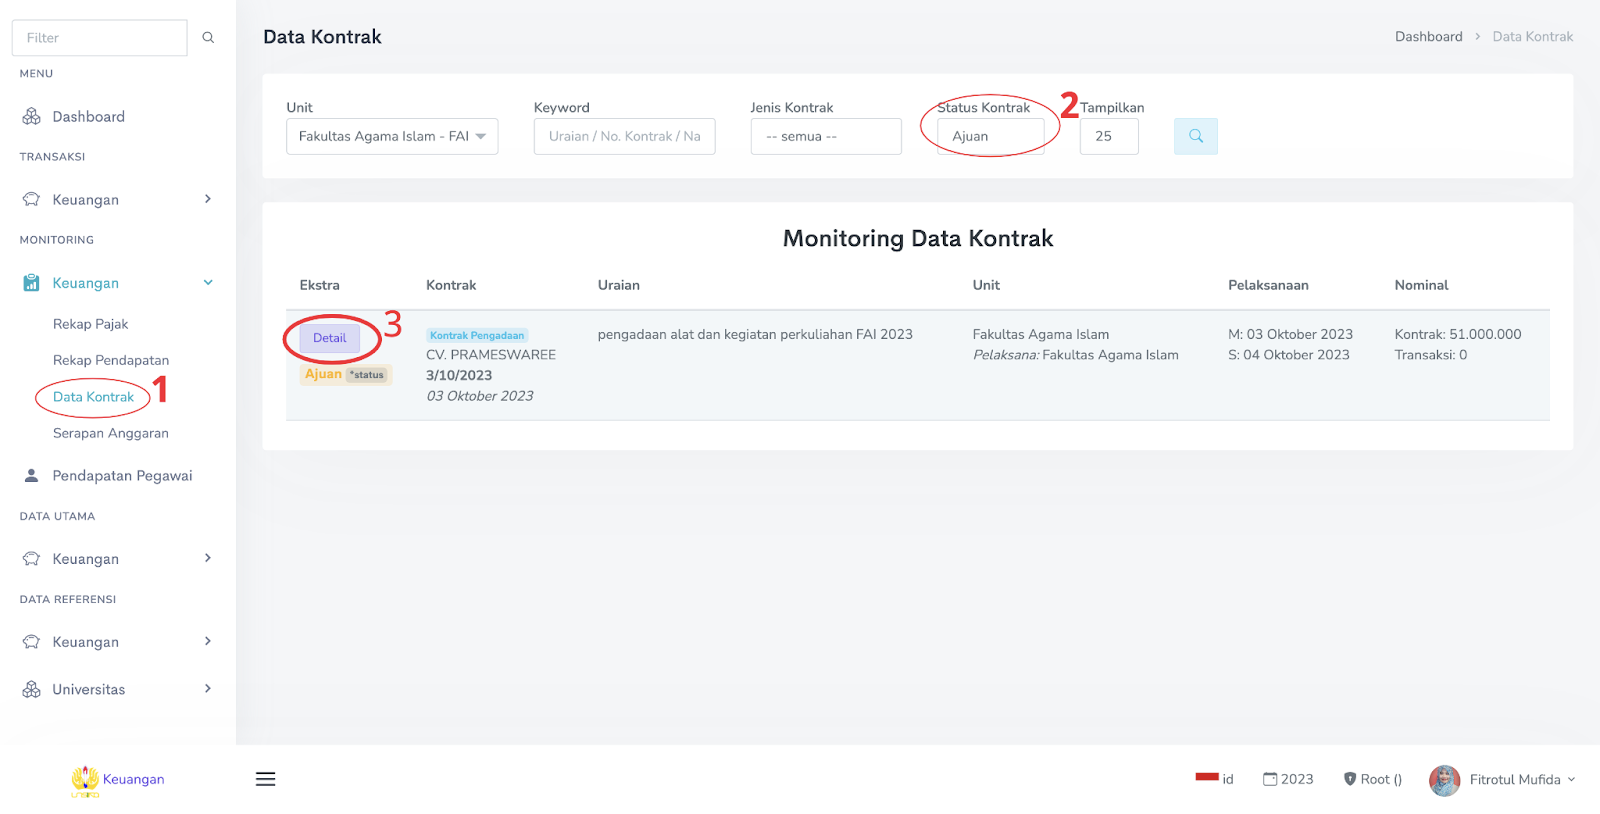Open the Status Kontrak dropdown
The image size is (1600, 814).
click(x=990, y=136)
